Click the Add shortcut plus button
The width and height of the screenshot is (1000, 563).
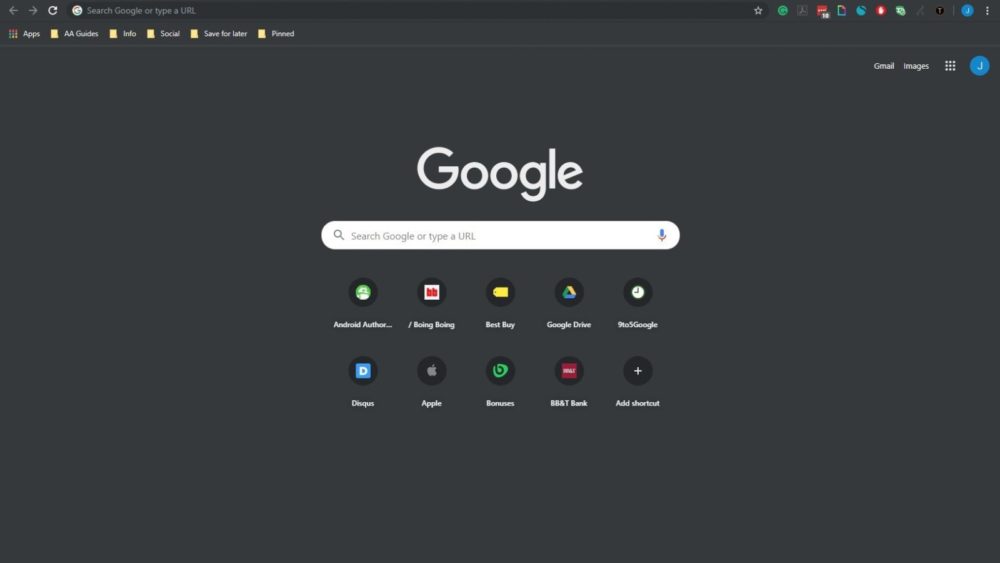[637, 370]
